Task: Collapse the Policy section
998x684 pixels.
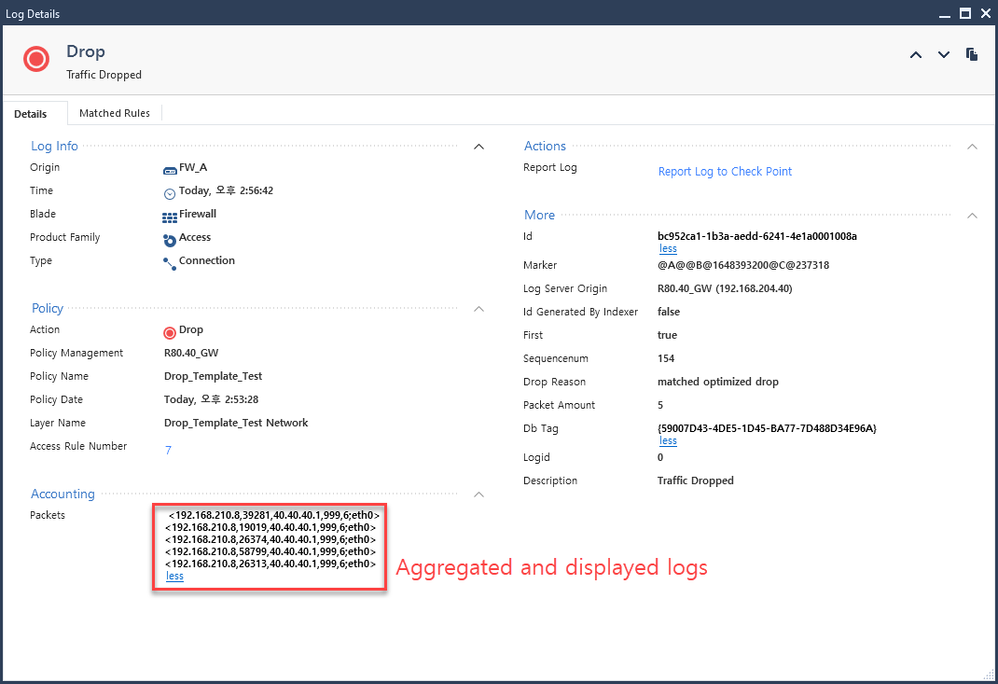Action: click(478, 309)
